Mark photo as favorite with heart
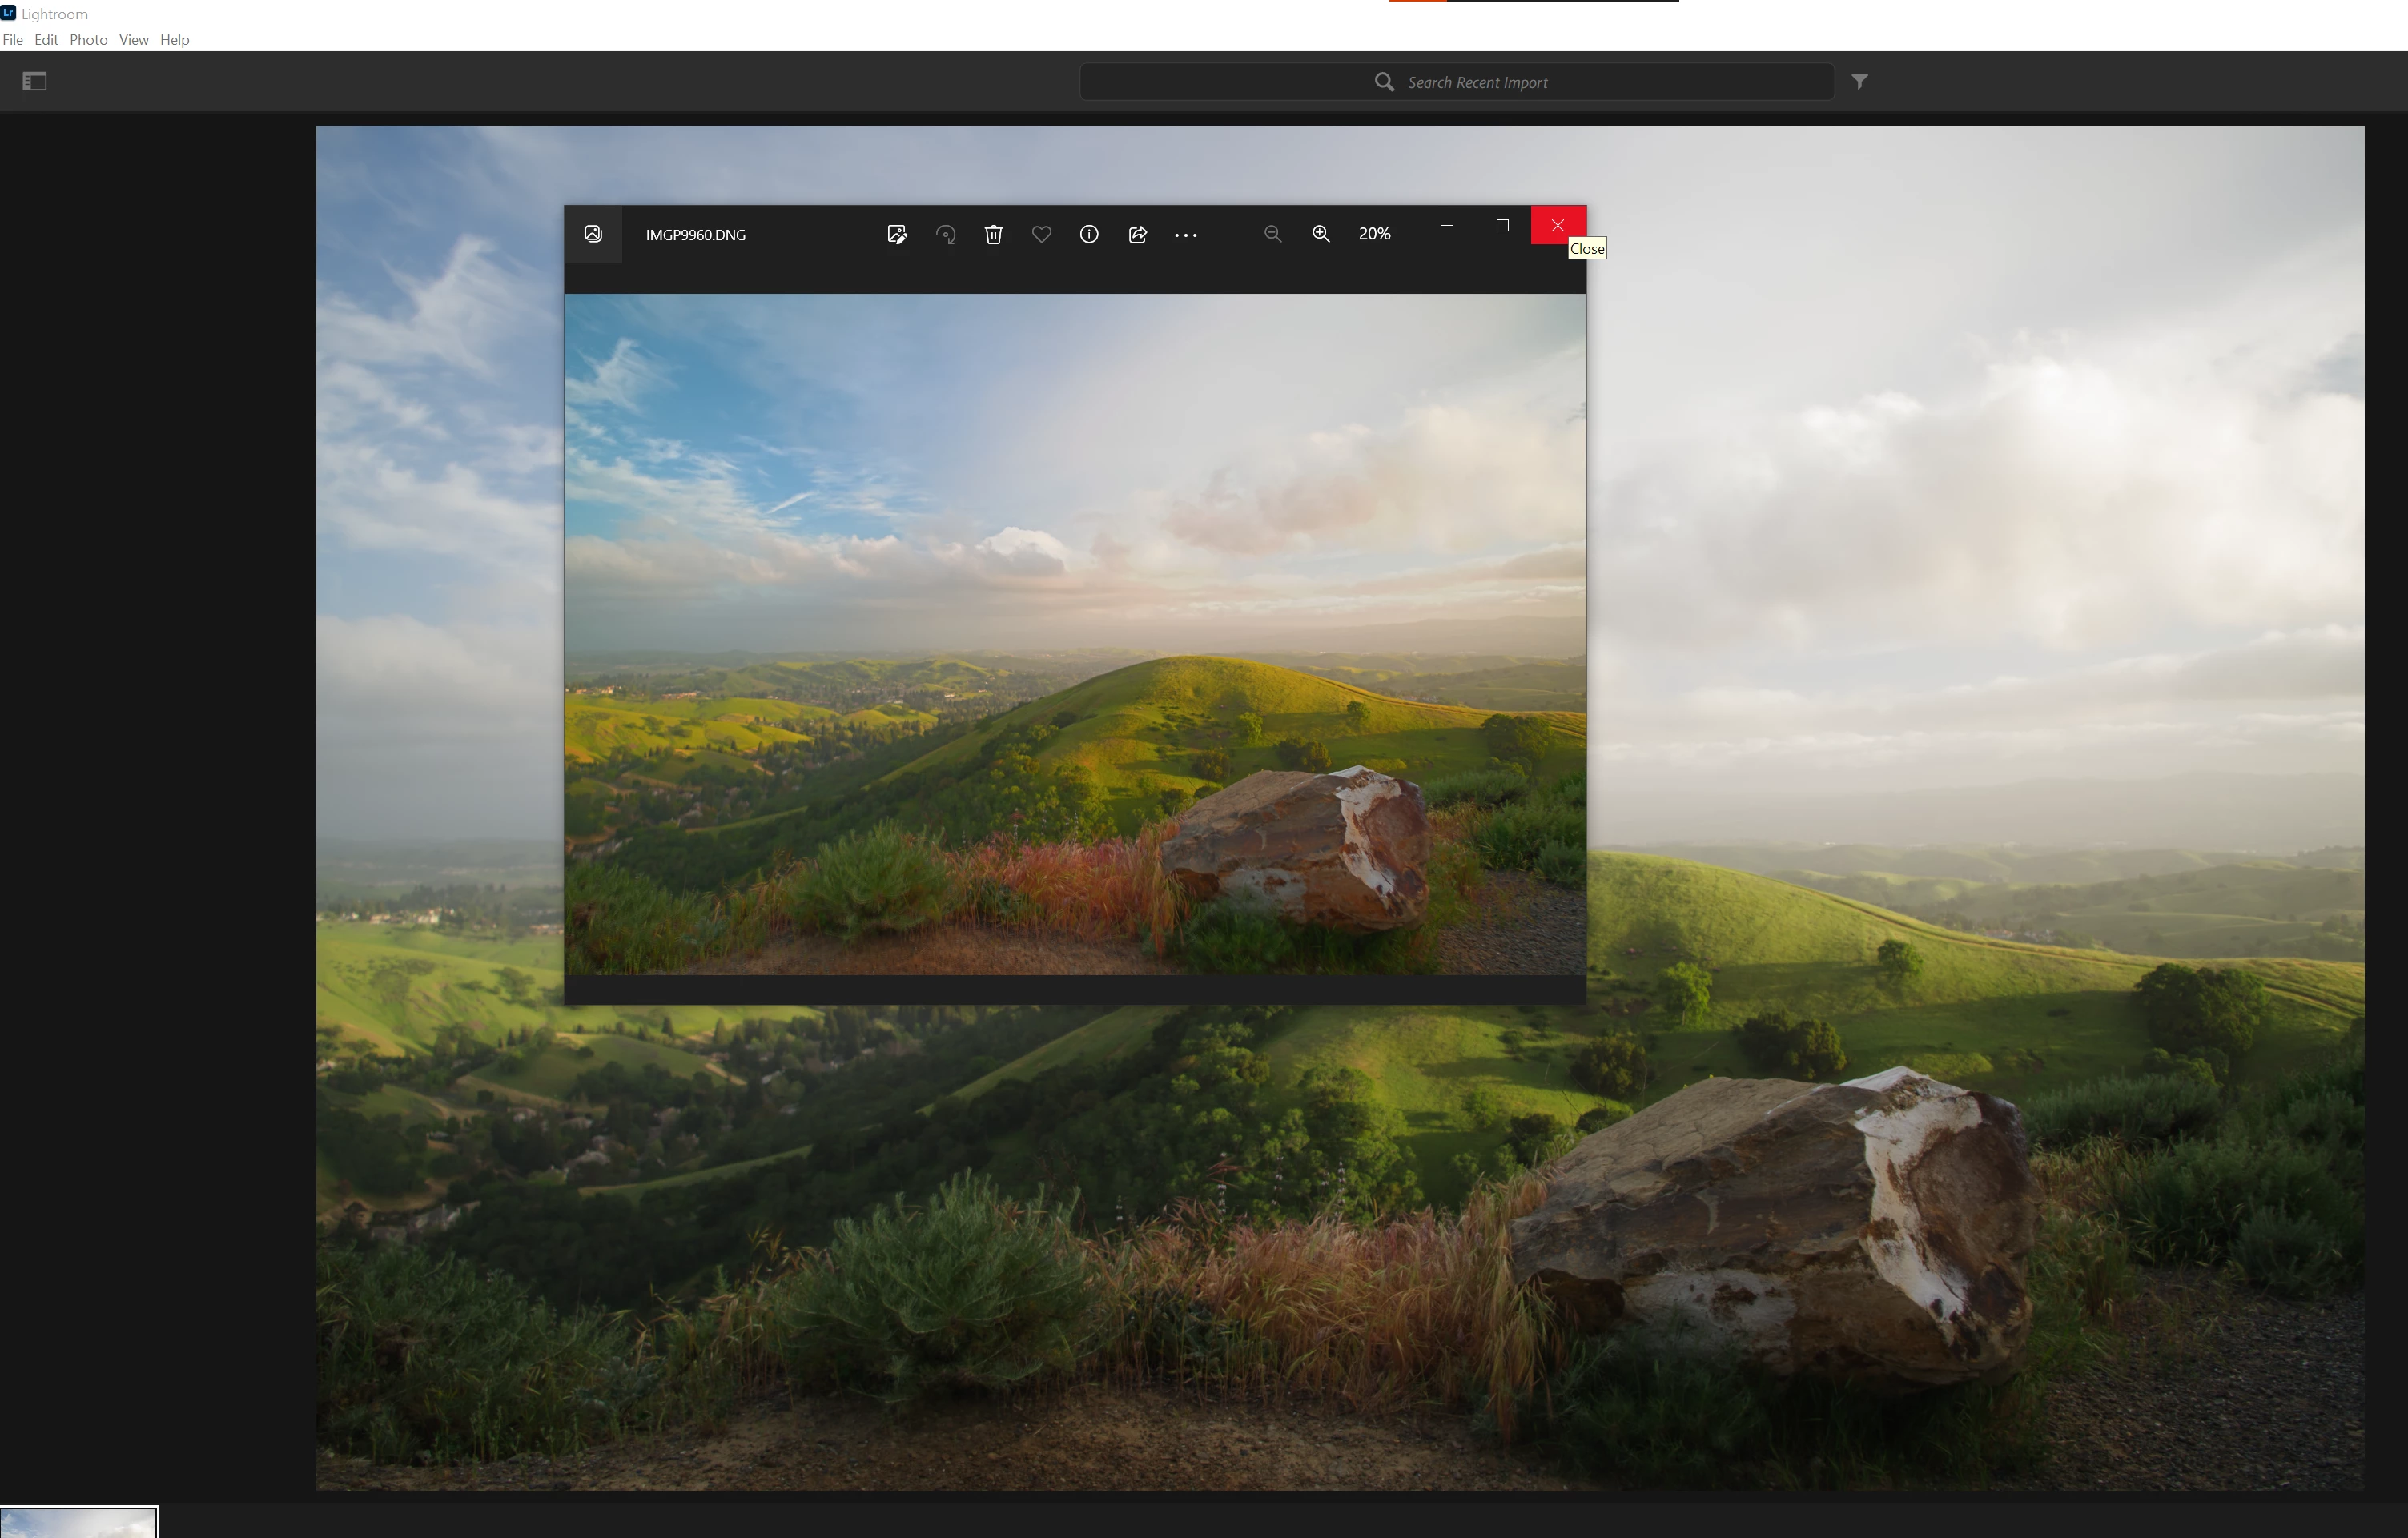The height and width of the screenshot is (1538, 2408). pos(1041,234)
